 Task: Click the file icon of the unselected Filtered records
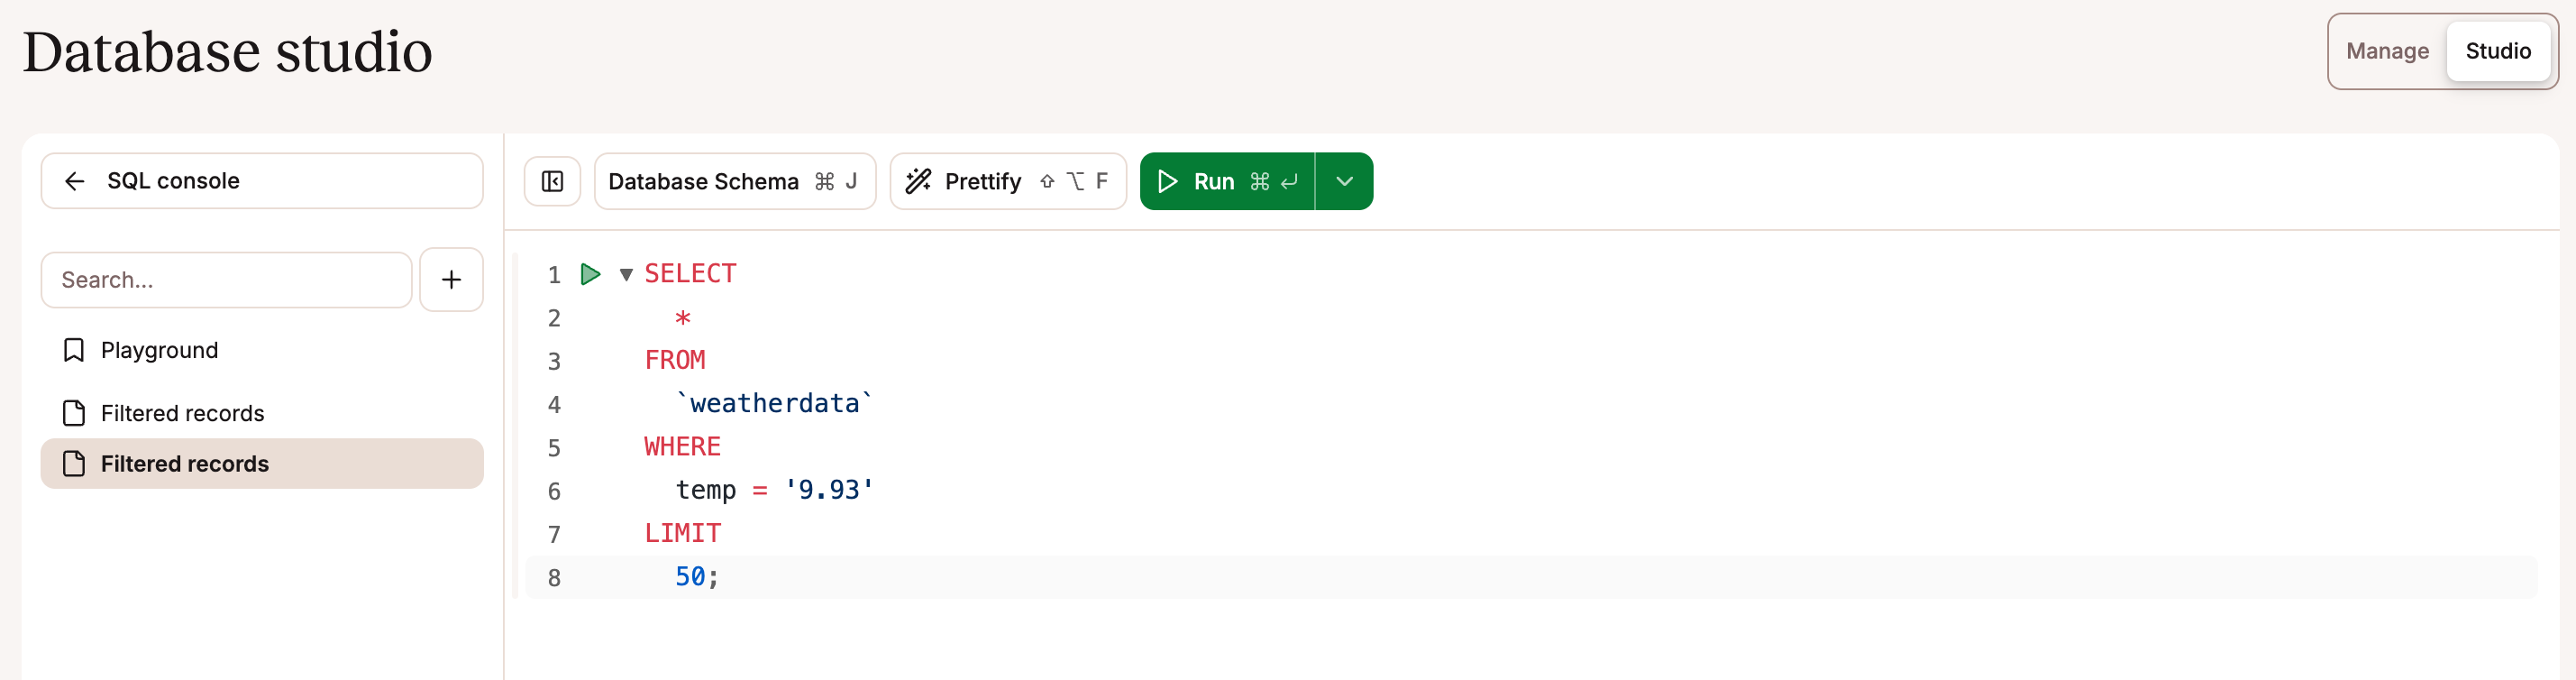(x=74, y=413)
